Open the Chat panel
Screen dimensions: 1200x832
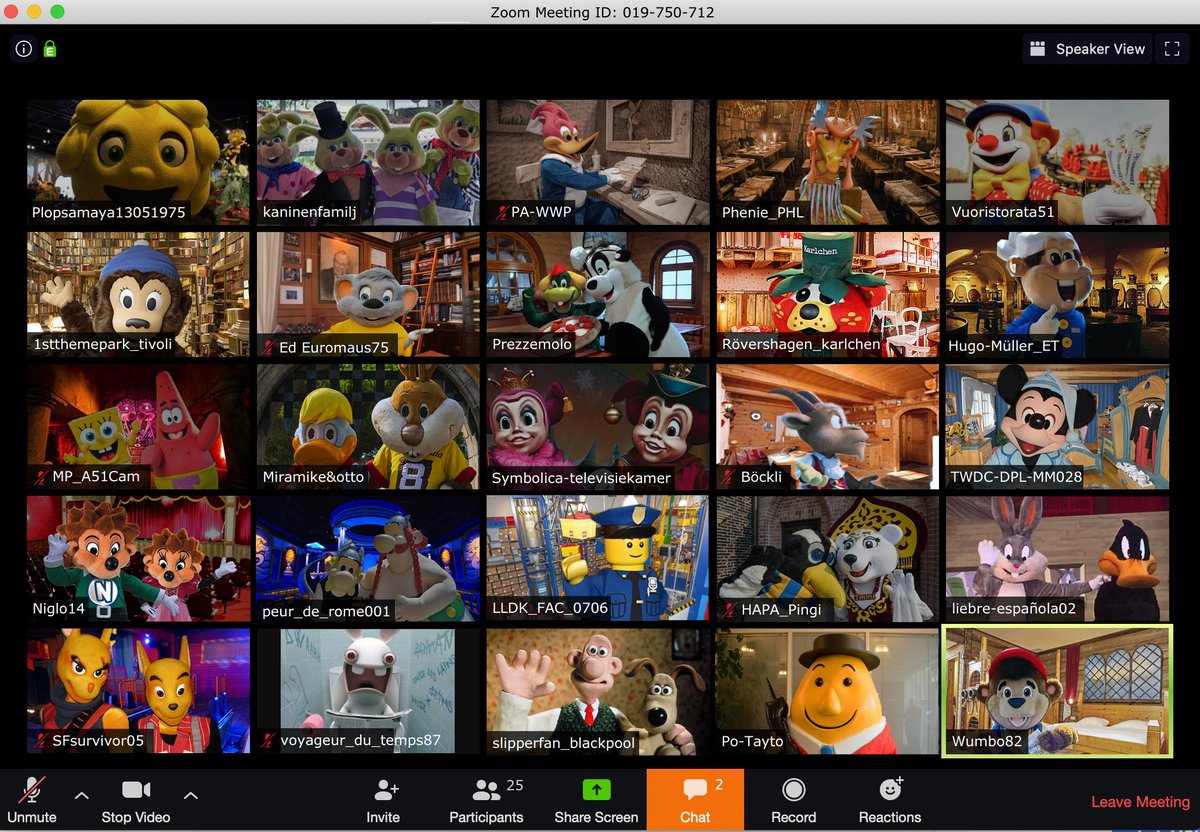[695, 800]
